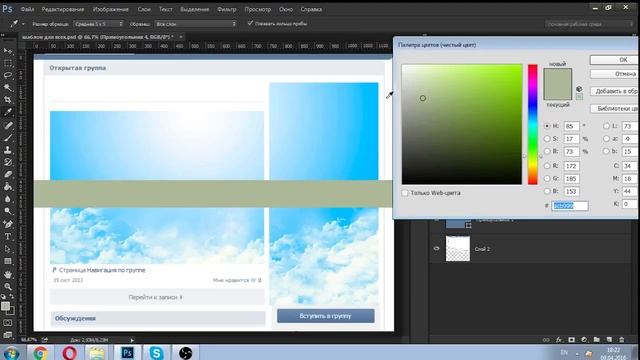The image size is (640, 360).
Task: Select the Move tool
Action: [x=8, y=51]
